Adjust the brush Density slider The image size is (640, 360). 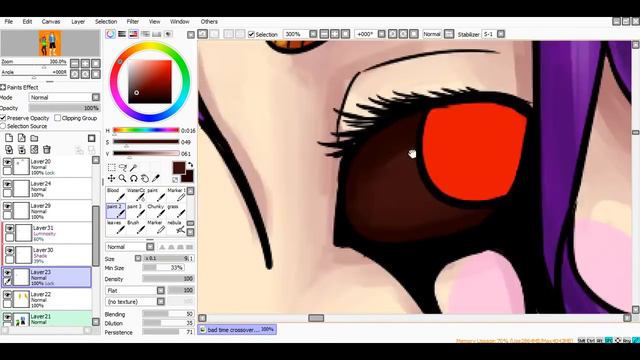pos(168,279)
